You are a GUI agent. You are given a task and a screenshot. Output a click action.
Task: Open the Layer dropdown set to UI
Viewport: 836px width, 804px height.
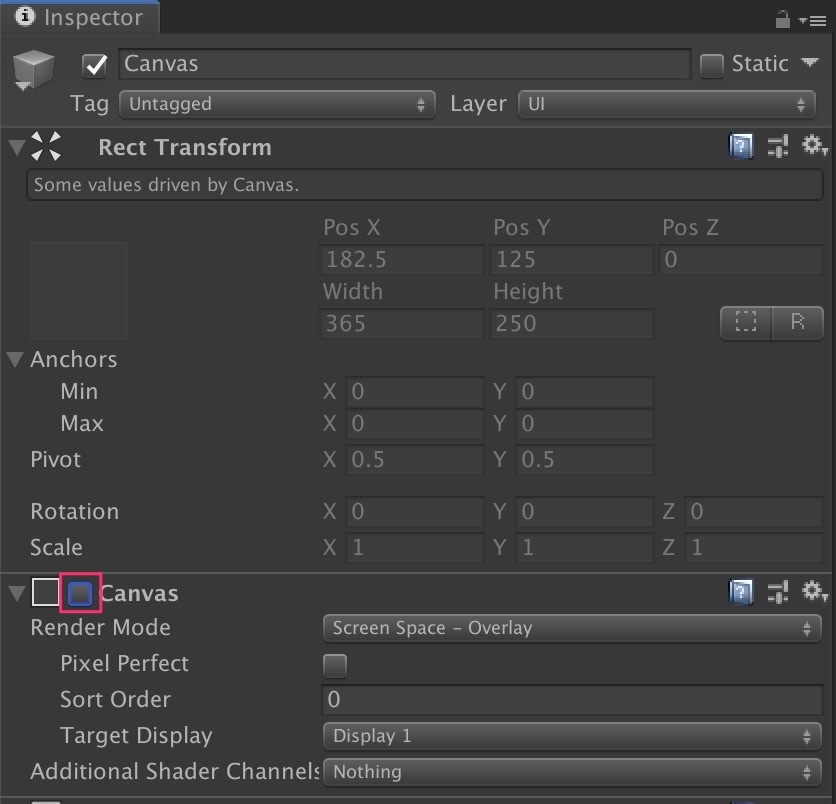click(x=666, y=104)
